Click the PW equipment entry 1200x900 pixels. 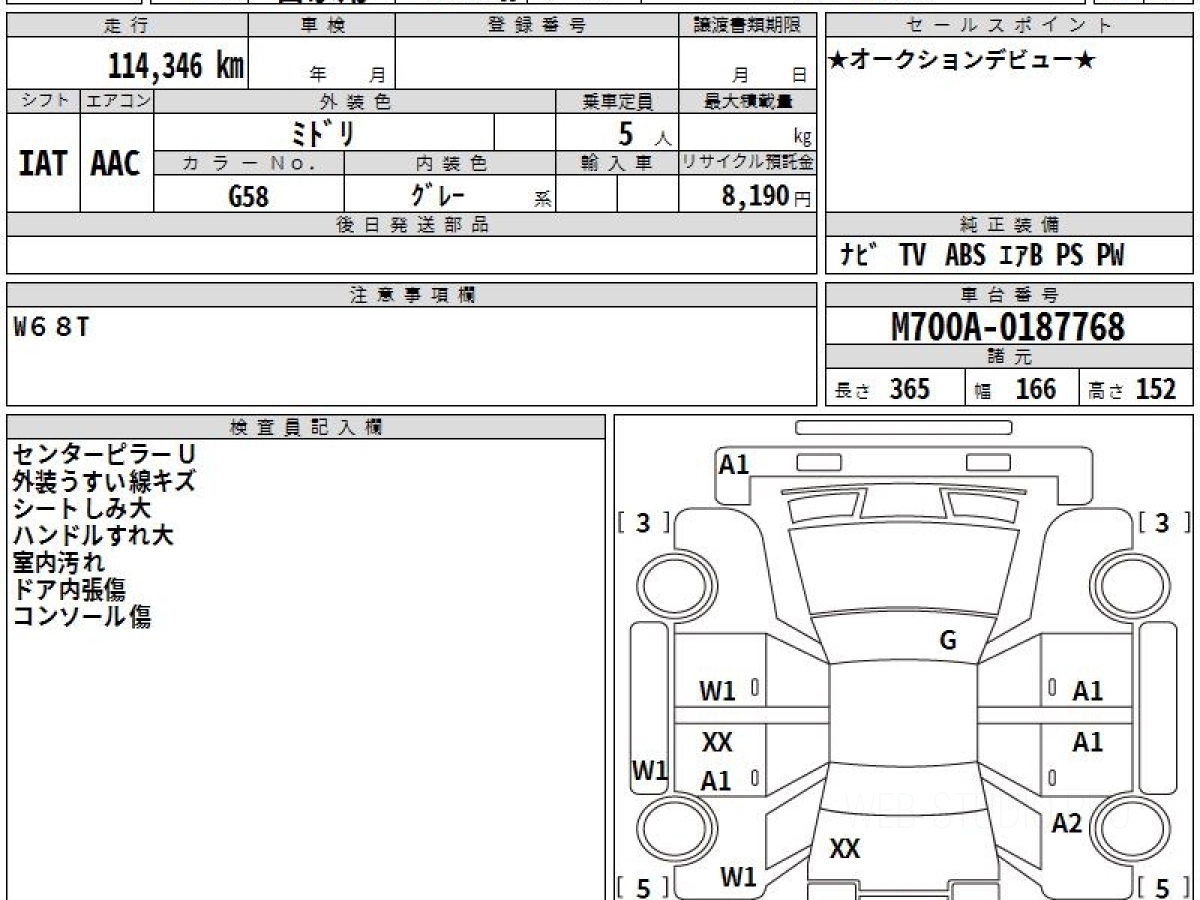click(1110, 256)
